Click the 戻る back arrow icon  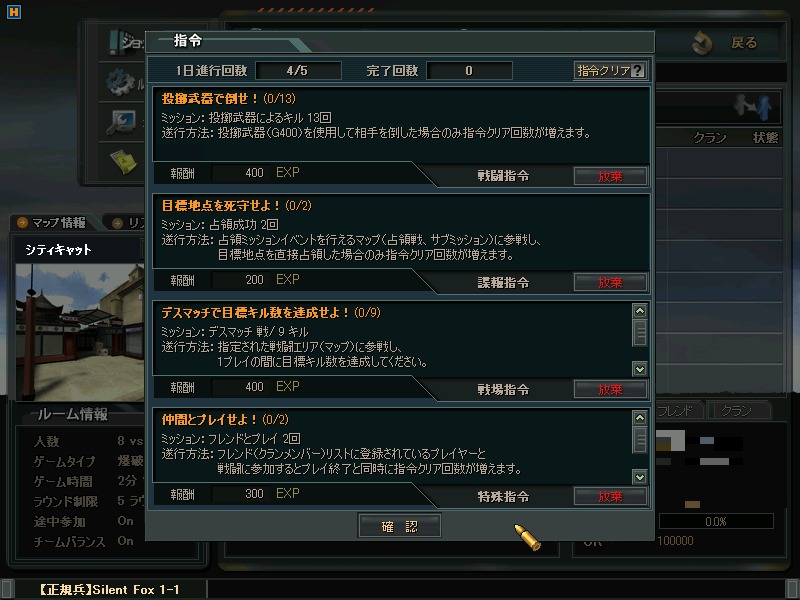tap(702, 43)
